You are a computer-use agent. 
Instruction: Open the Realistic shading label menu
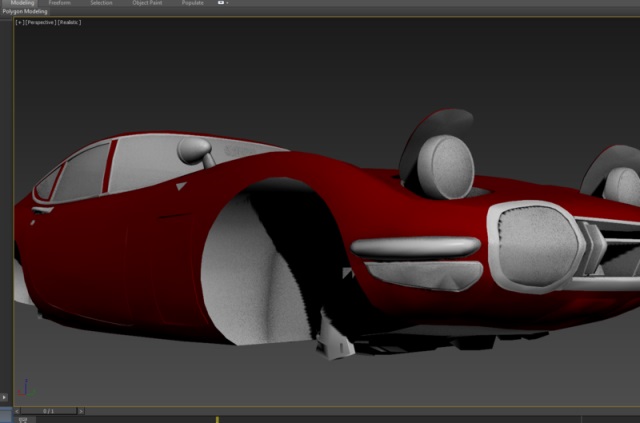pos(69,22)
